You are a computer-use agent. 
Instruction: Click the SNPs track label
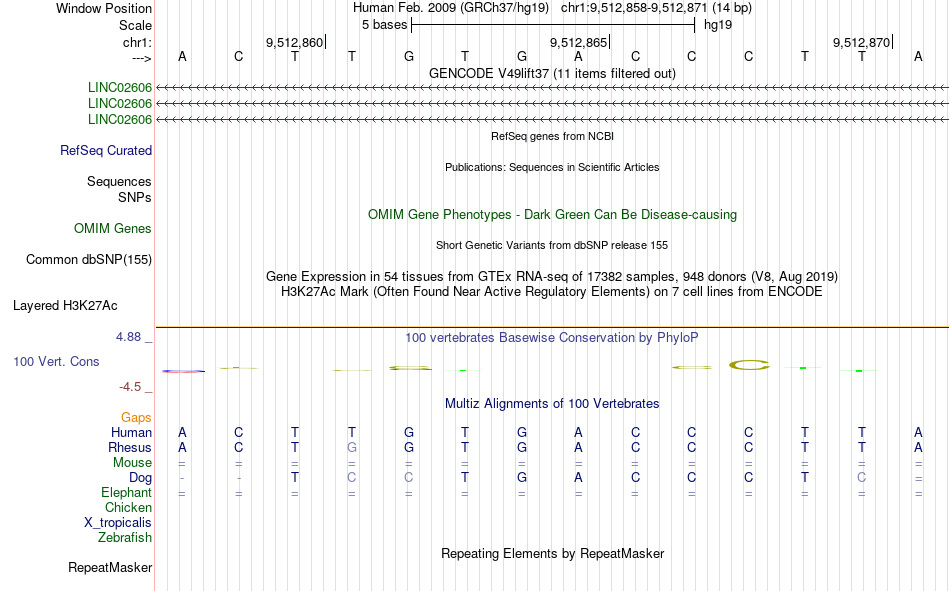pyautogui.click(x=135, y=198)
